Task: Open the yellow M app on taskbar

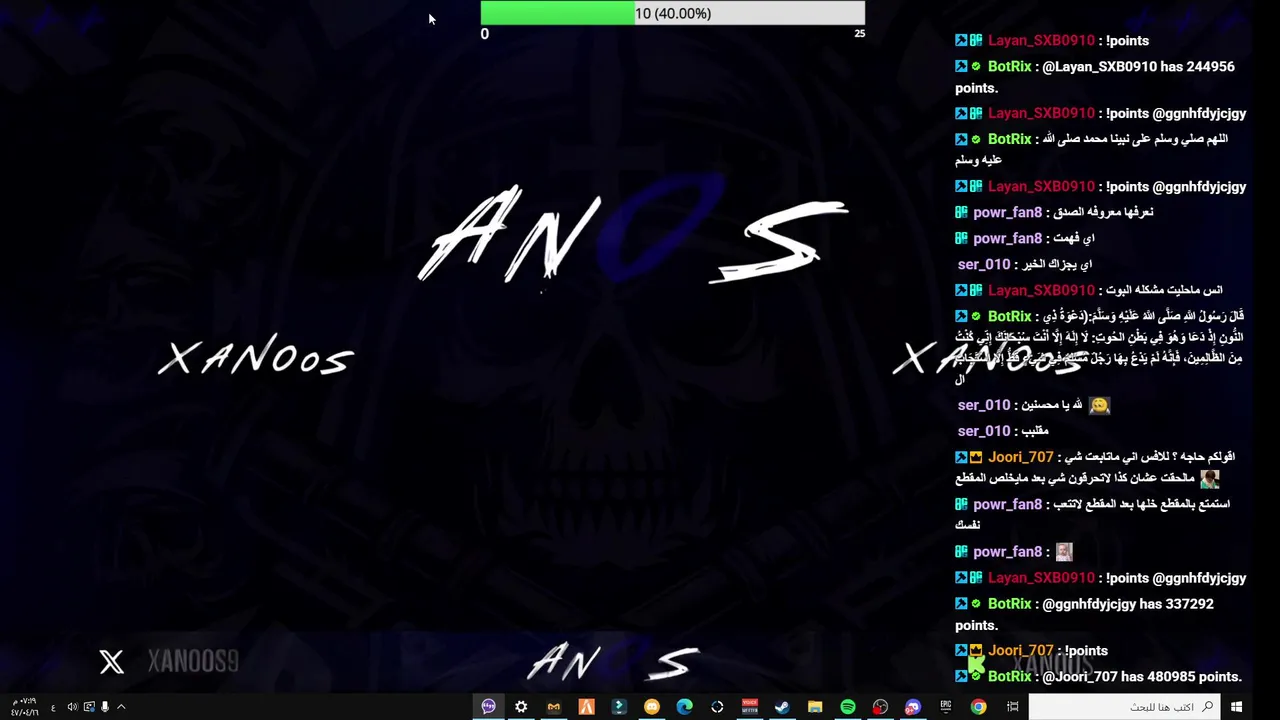Action: click(554, 707)
